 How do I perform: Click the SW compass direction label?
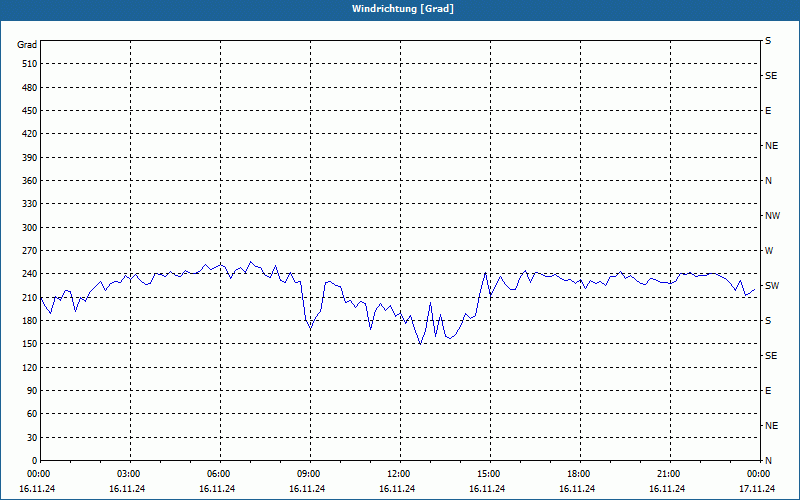tap(772, 286)
